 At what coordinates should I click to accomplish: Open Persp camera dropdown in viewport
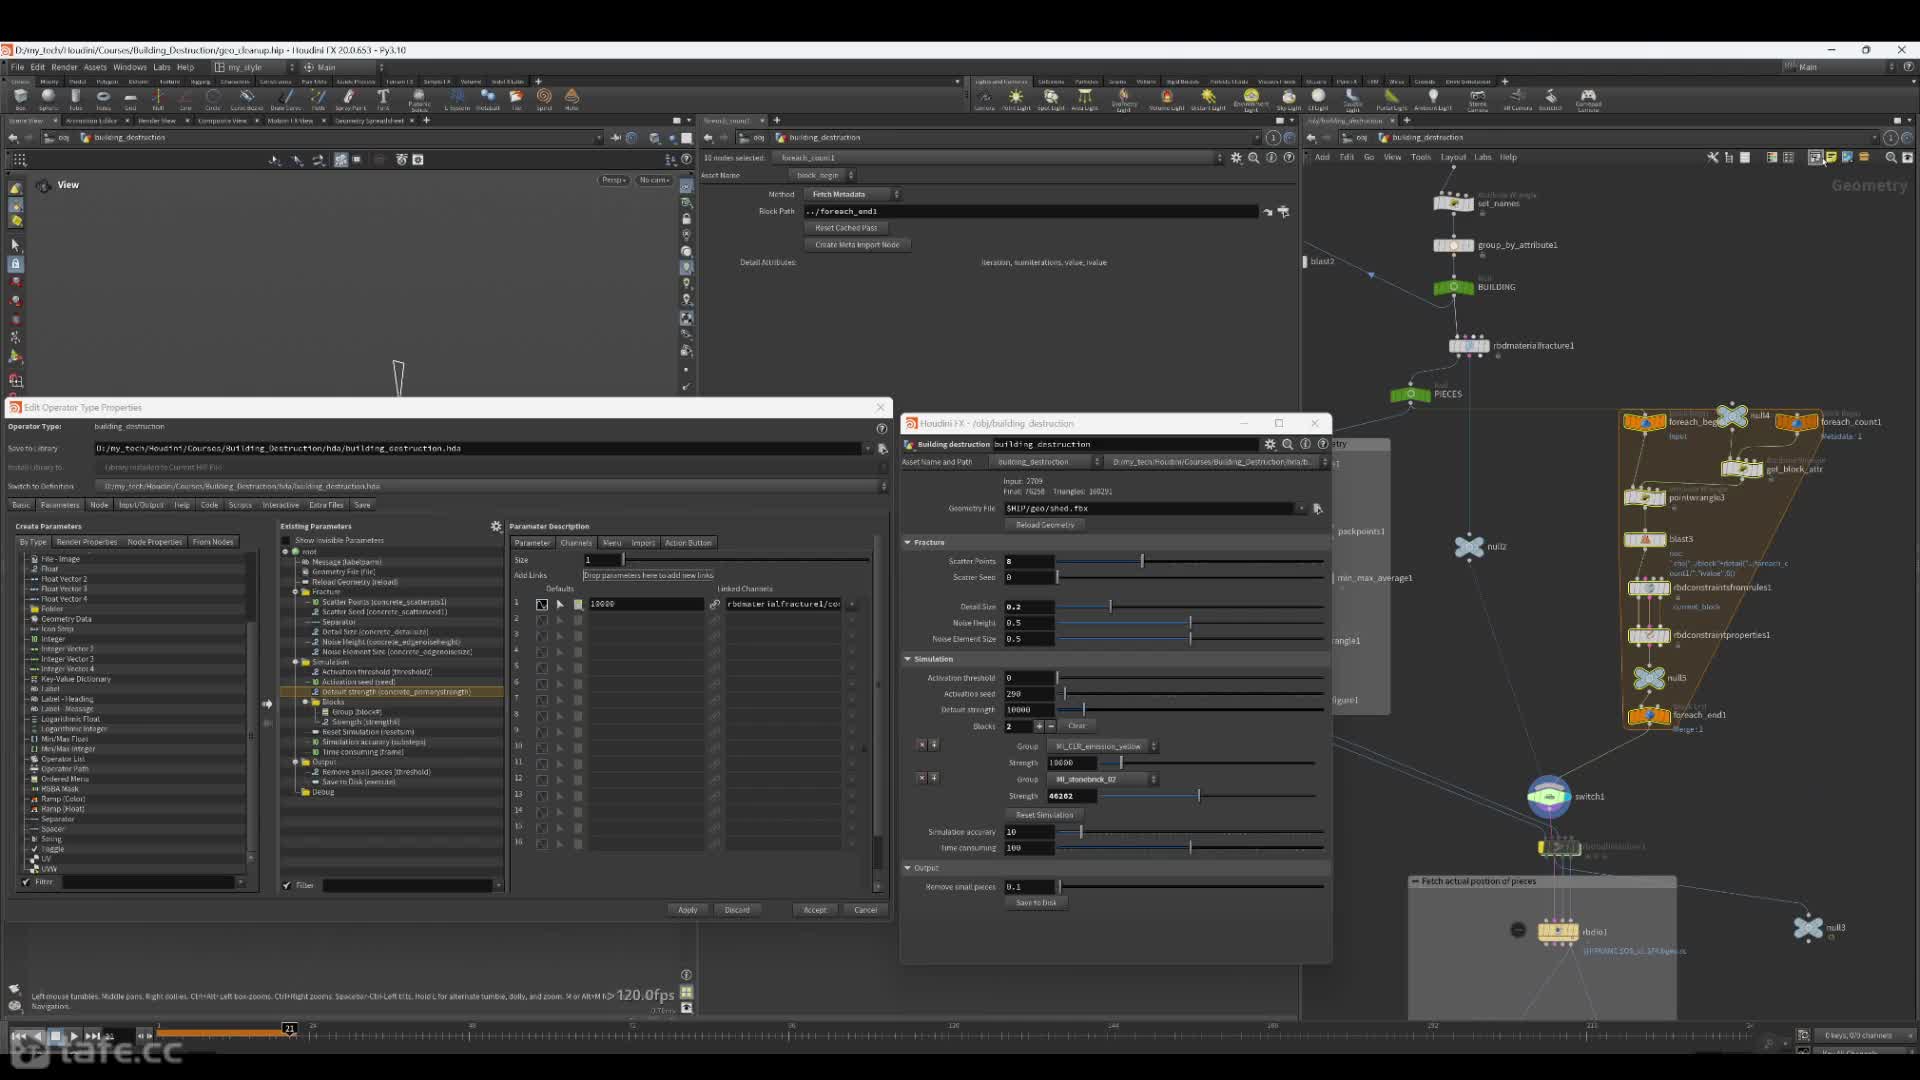point(614,180)
